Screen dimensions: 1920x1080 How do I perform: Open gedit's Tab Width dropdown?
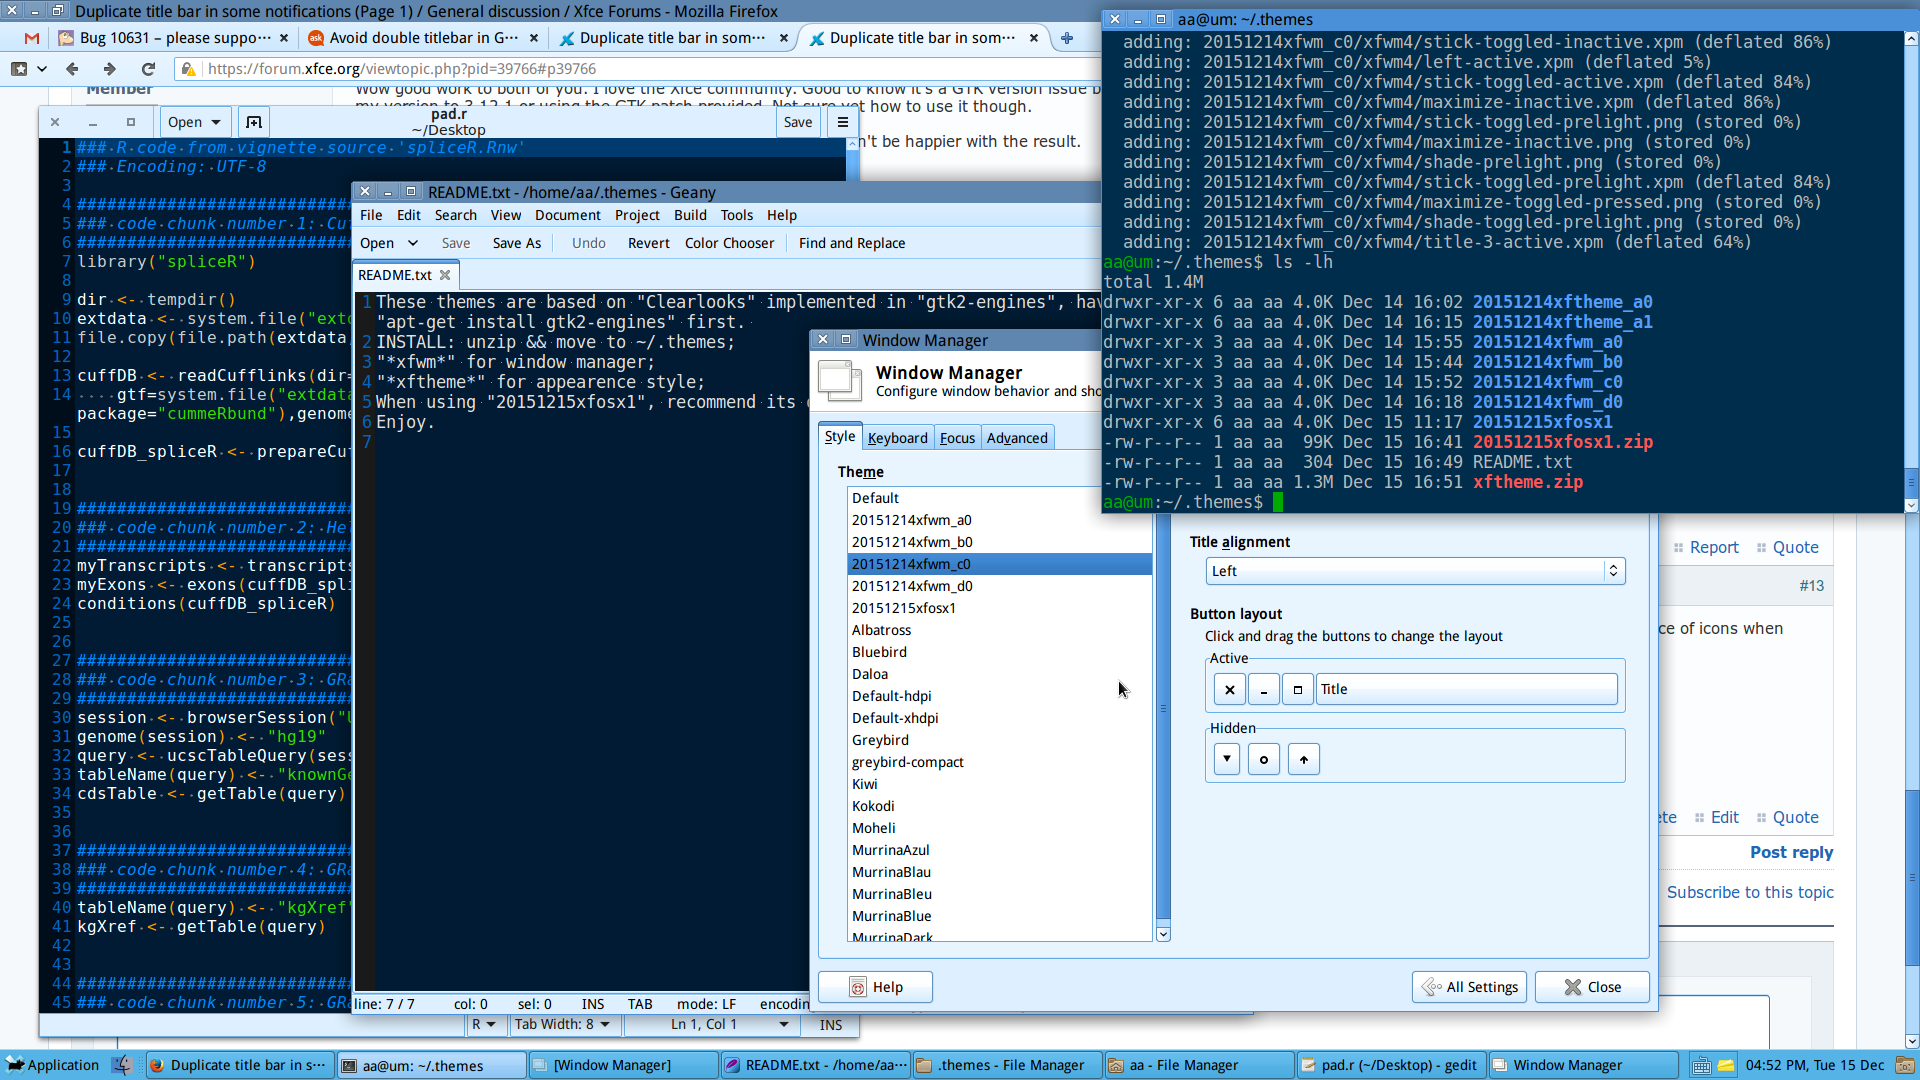pyautogui.click(x=562, y=1024)
